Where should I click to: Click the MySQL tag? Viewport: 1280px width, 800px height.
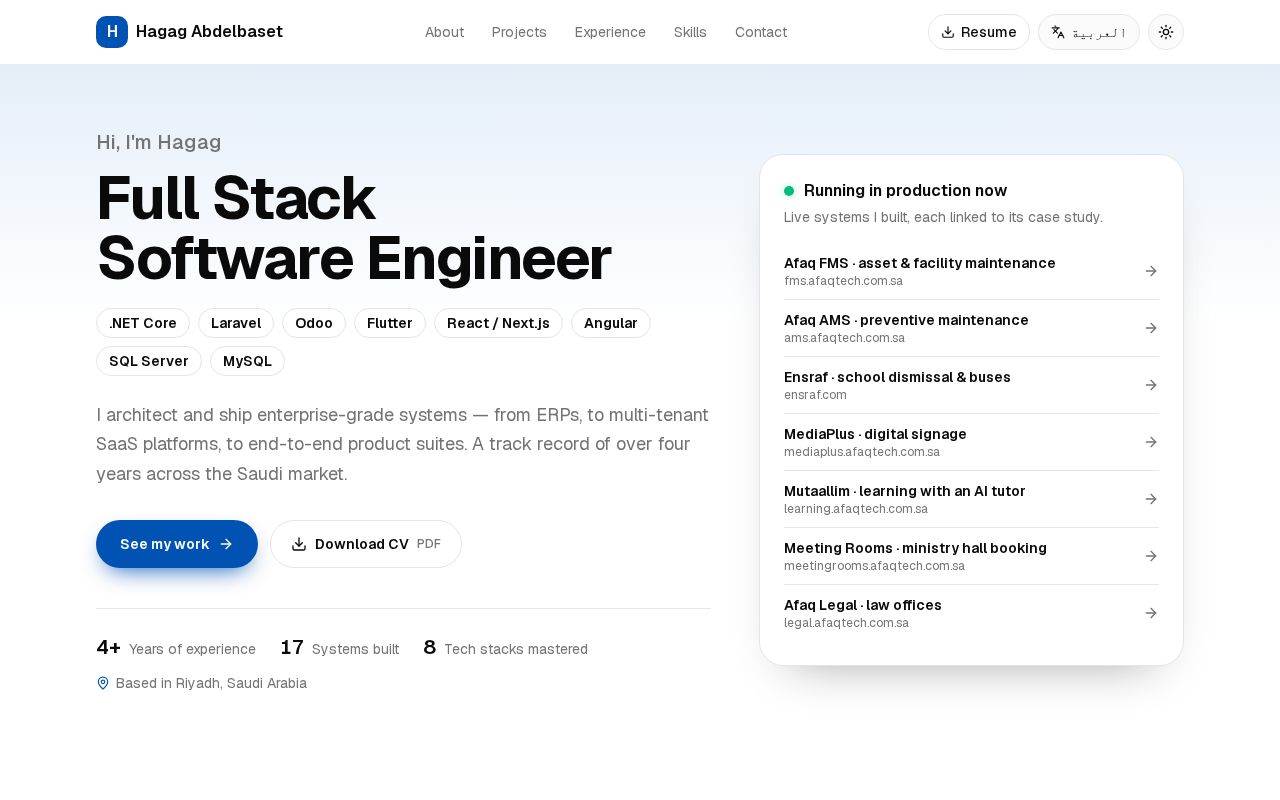click(x=247, y=361)
